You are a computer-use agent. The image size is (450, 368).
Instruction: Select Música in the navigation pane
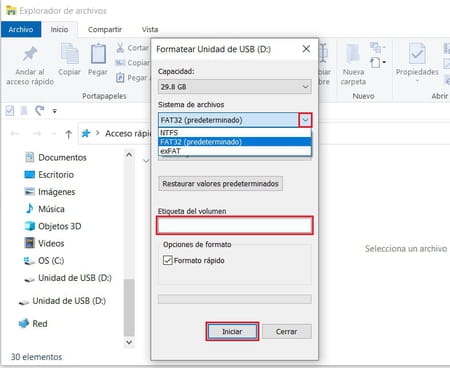[x=51, y=209]
